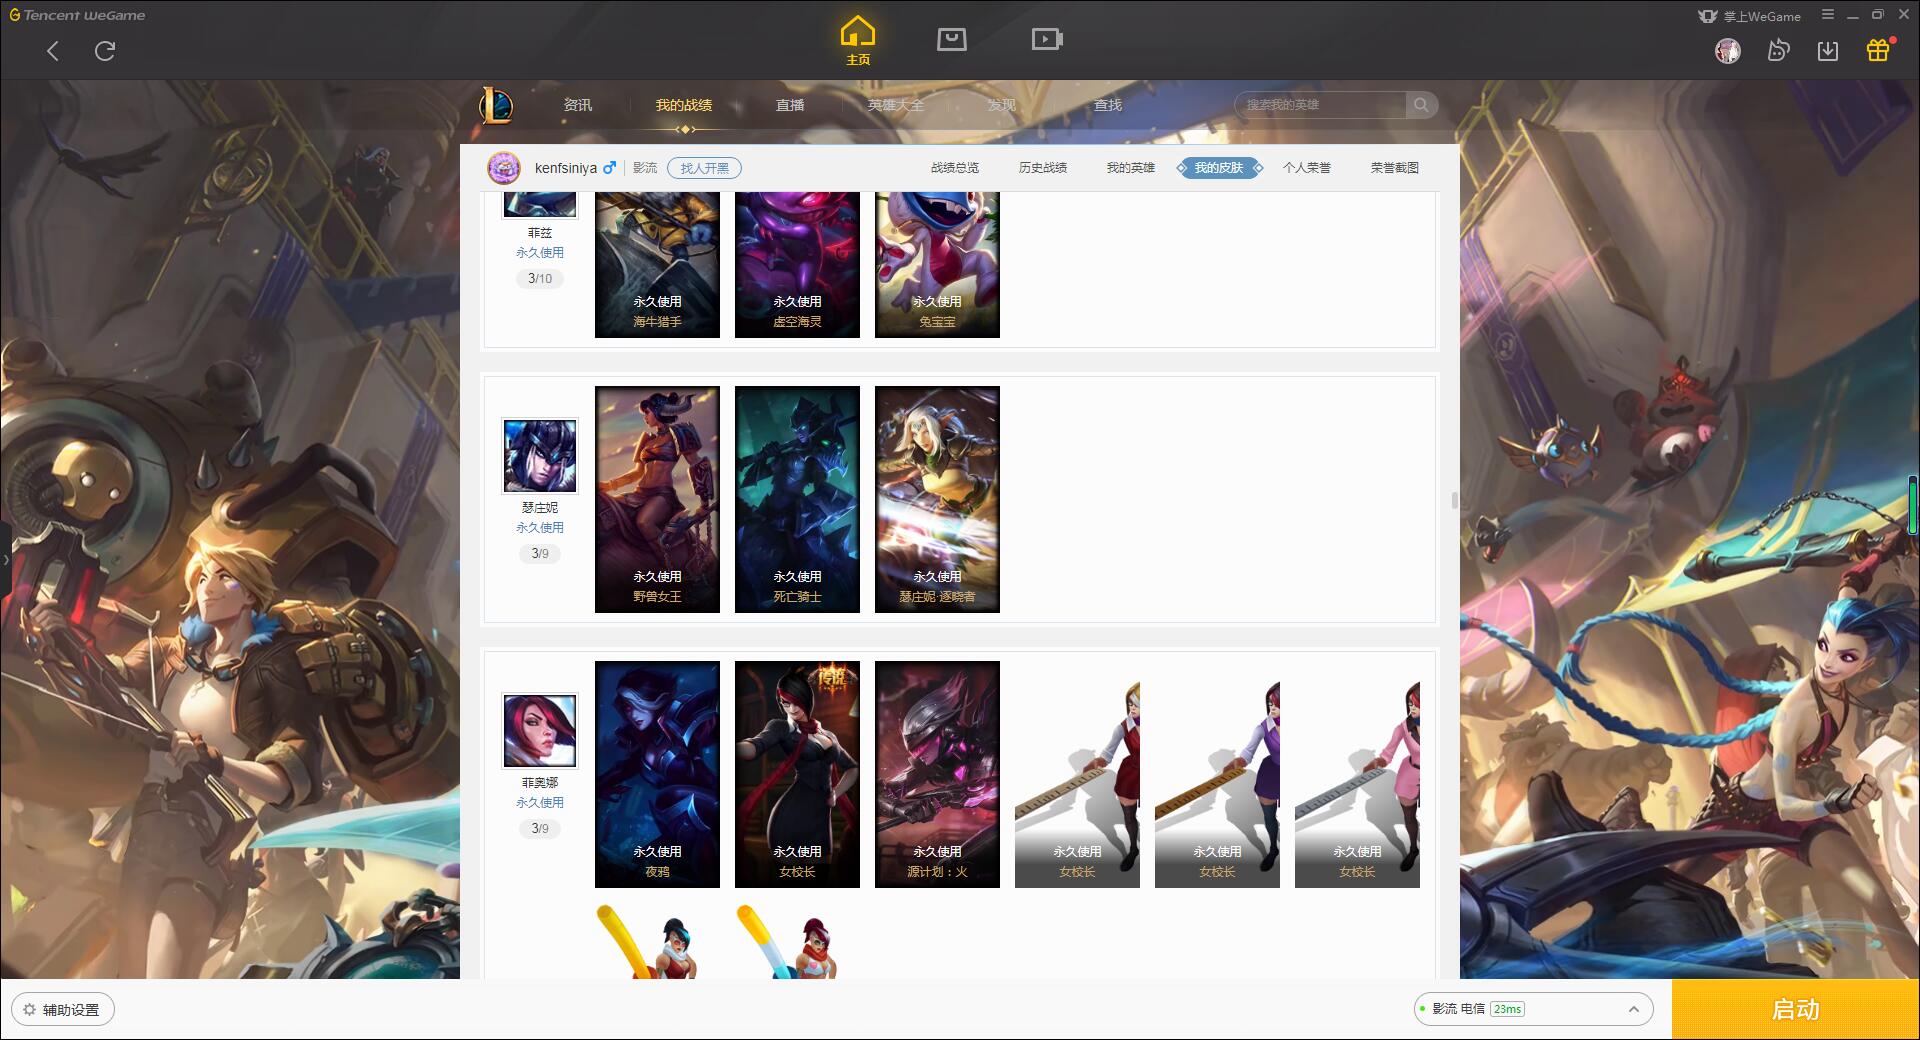Click the 瑟庄妮 champion portrait

click(x=540, y=456)
